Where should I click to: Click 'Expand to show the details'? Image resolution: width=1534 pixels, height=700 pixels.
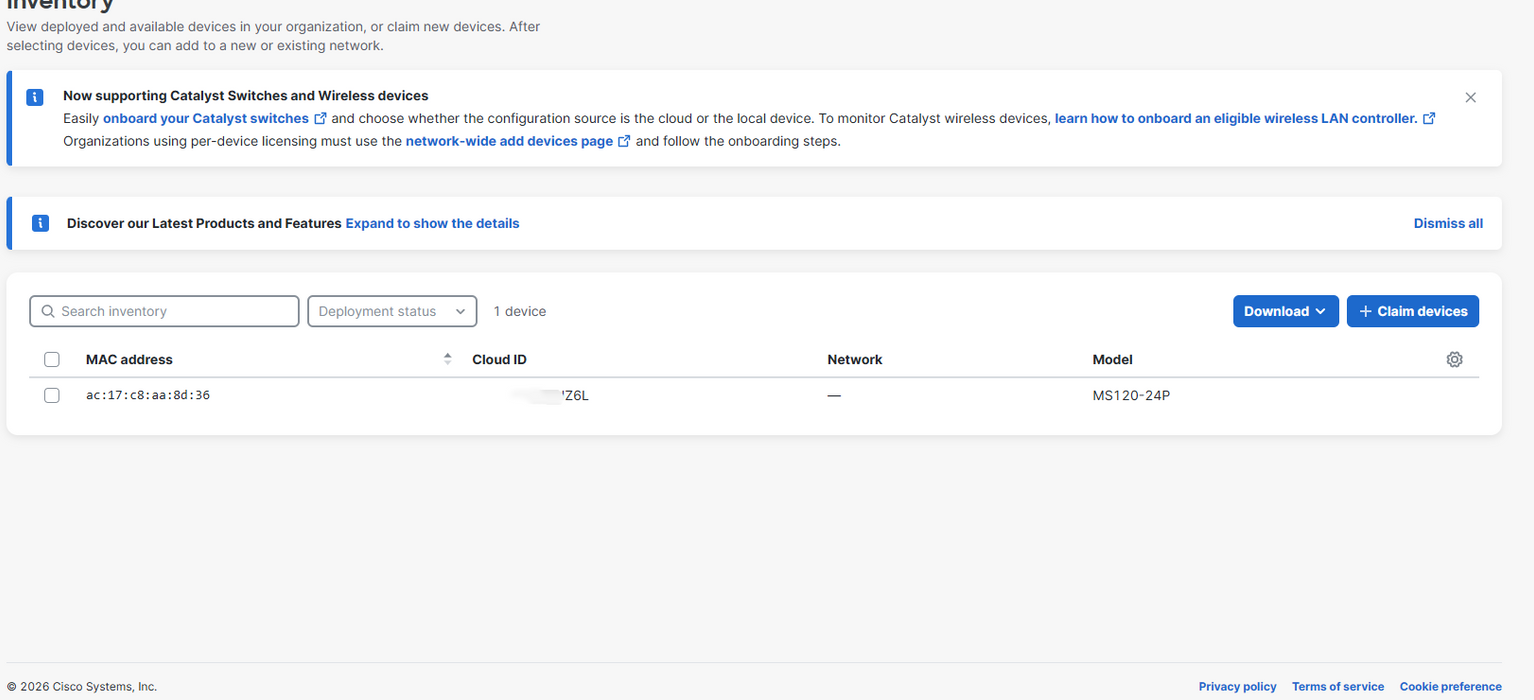[x=432, y=223]
